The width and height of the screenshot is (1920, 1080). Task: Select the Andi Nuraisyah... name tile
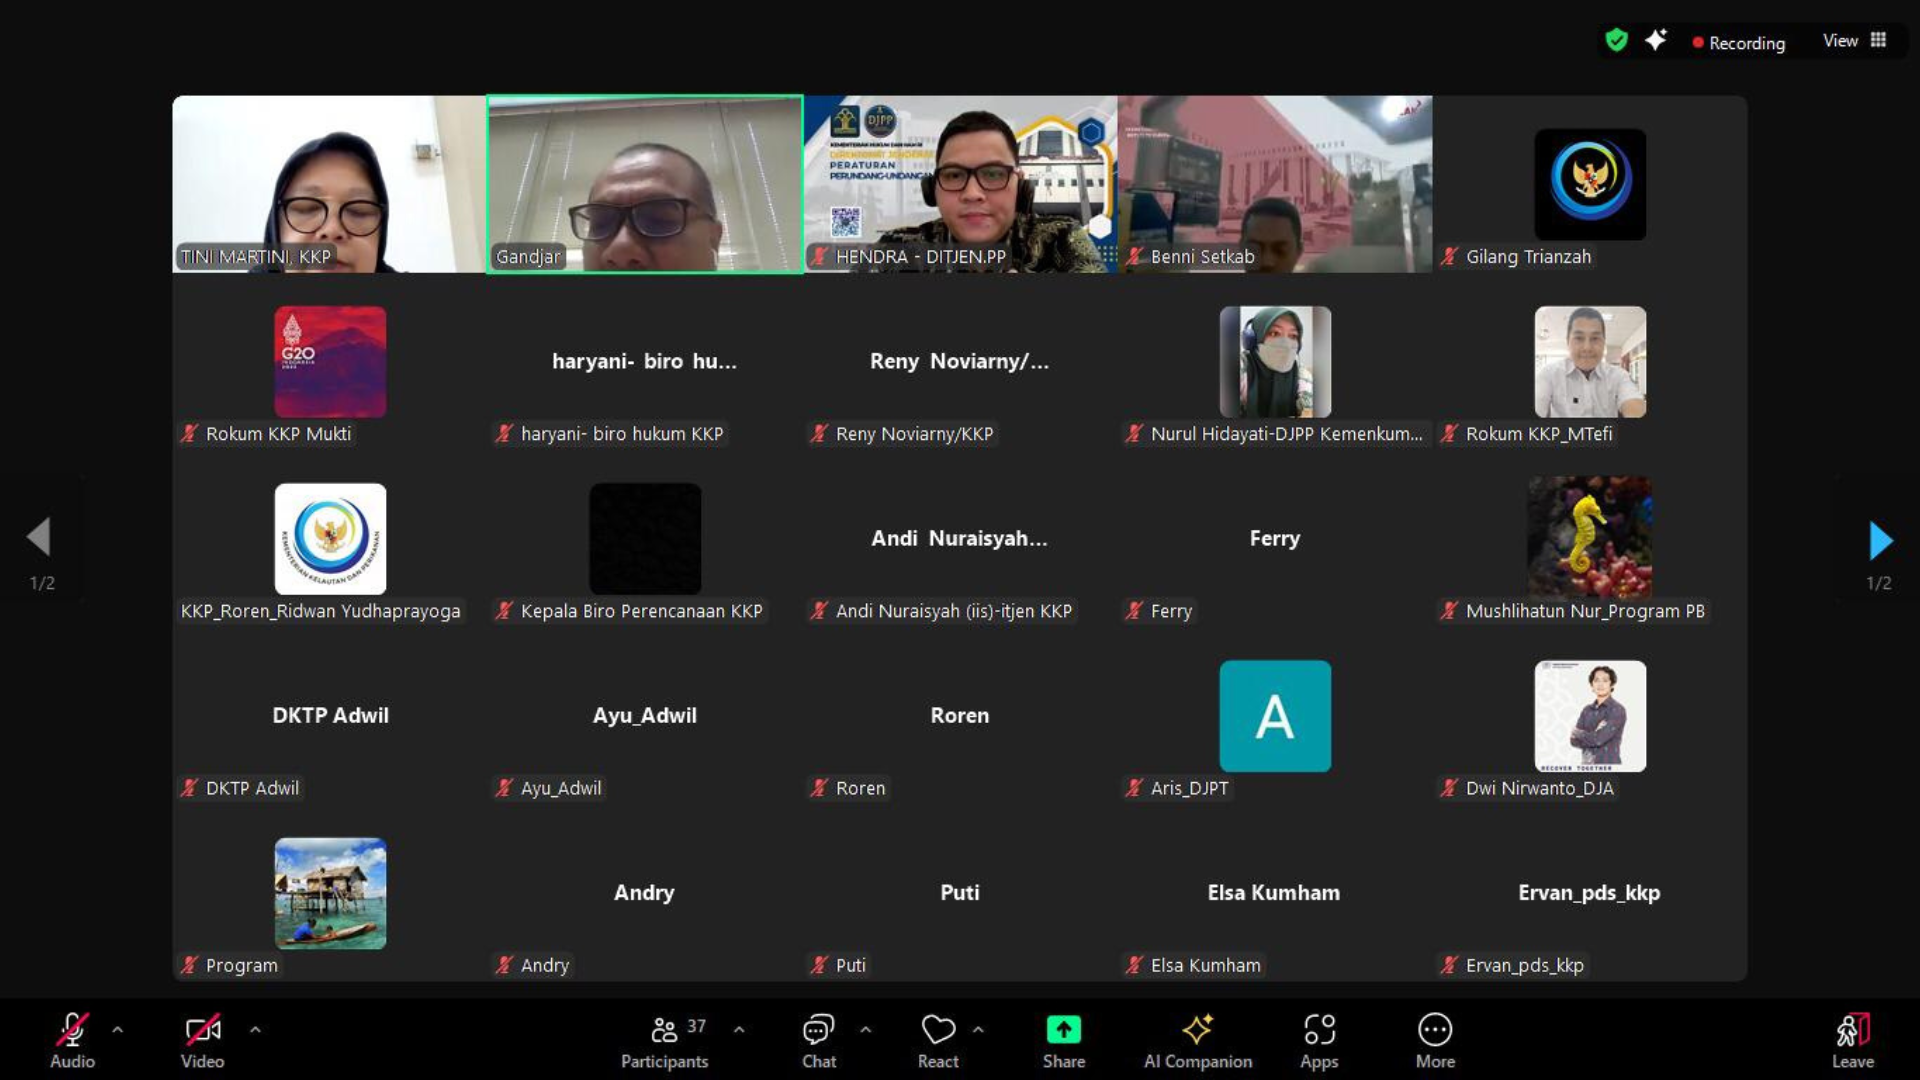click(x=960, y=538)
